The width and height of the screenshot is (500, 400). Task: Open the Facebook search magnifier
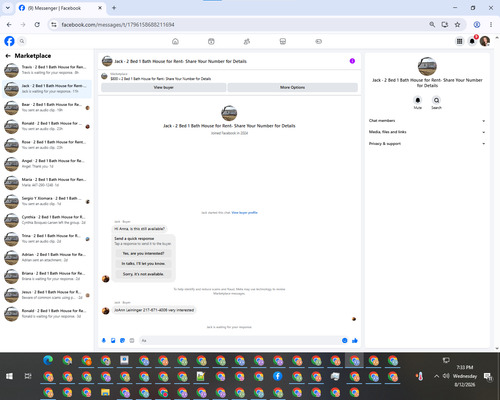pos(22,41)
